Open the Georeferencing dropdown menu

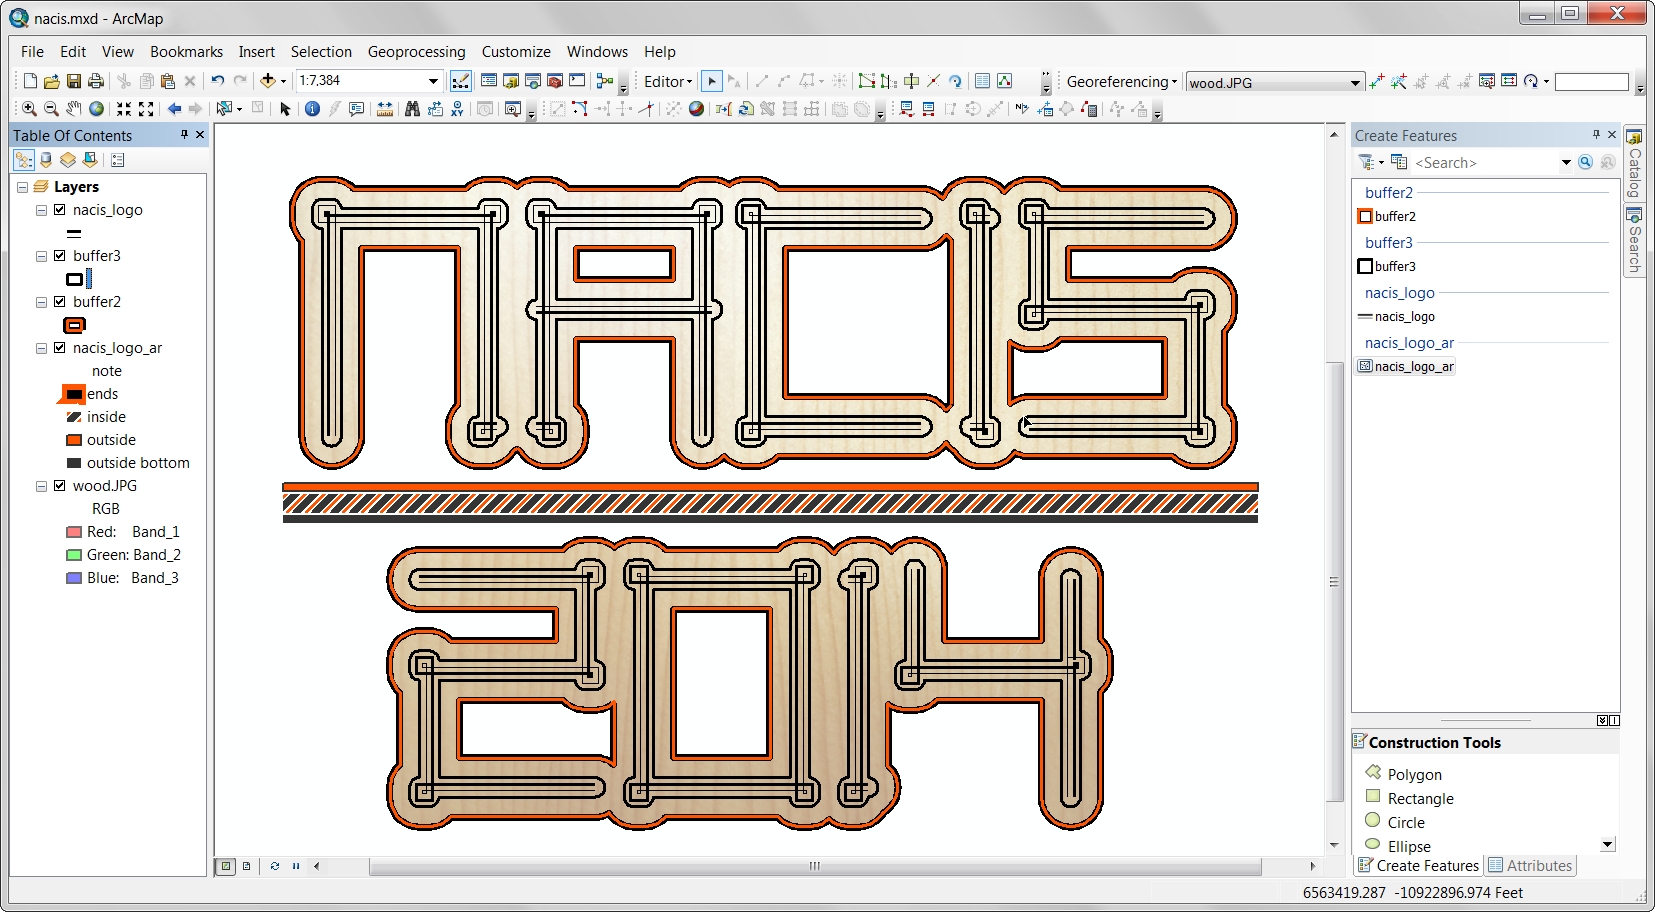coord(1121,81)
